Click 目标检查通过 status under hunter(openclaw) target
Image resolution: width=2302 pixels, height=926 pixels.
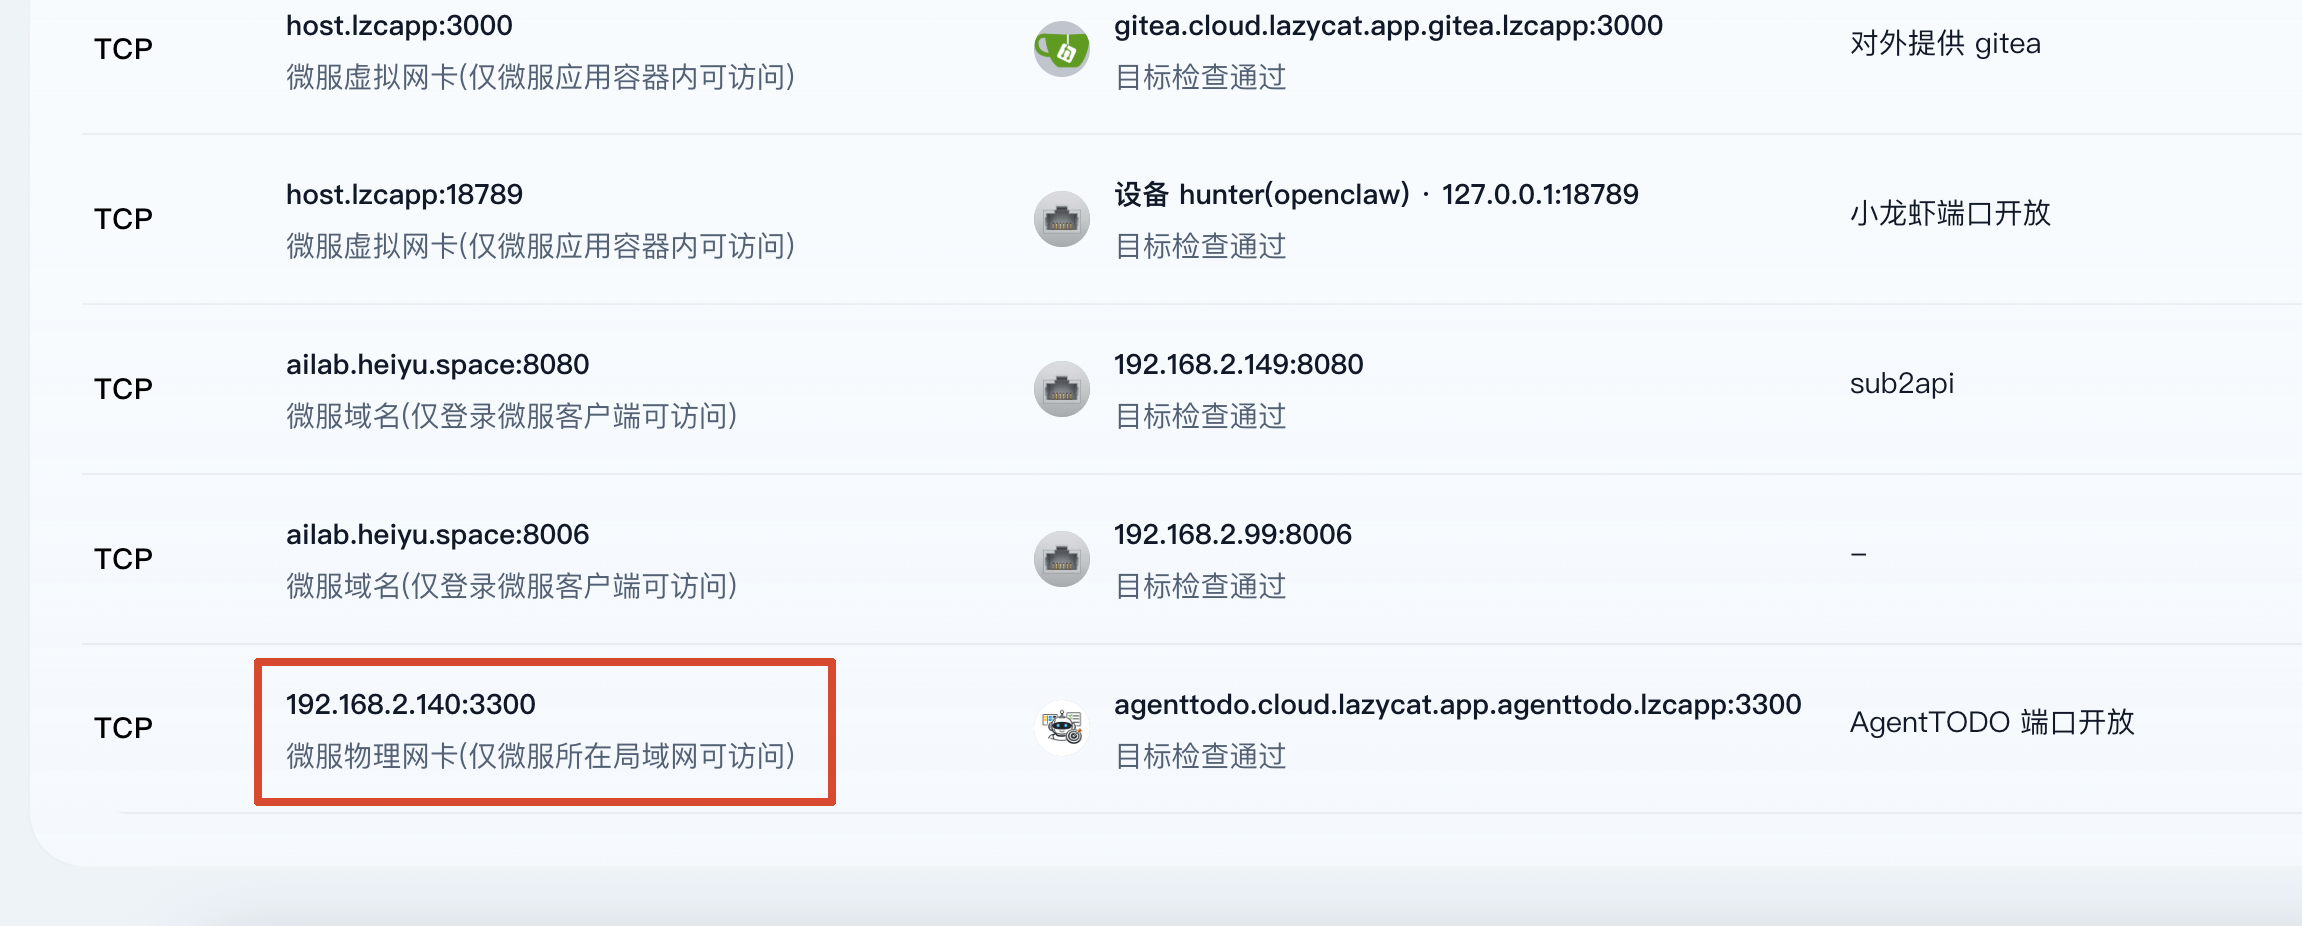tap(1200, 246)
